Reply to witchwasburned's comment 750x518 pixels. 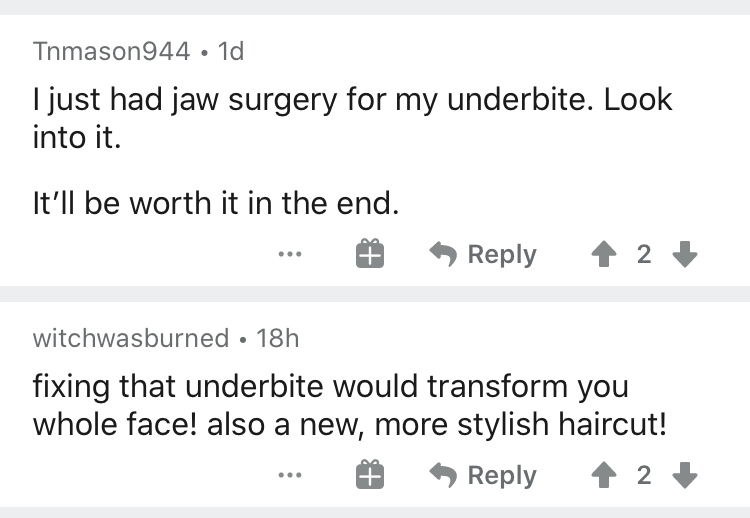[483, 475]
